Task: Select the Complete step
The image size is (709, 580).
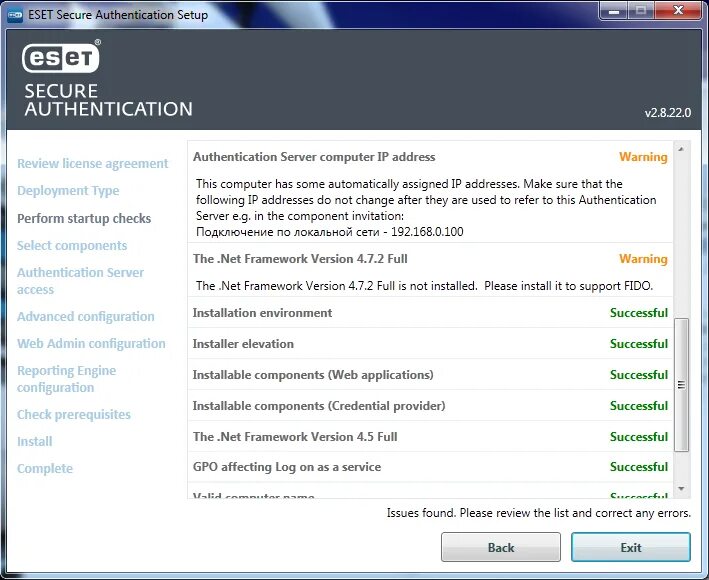Action: 45,468
